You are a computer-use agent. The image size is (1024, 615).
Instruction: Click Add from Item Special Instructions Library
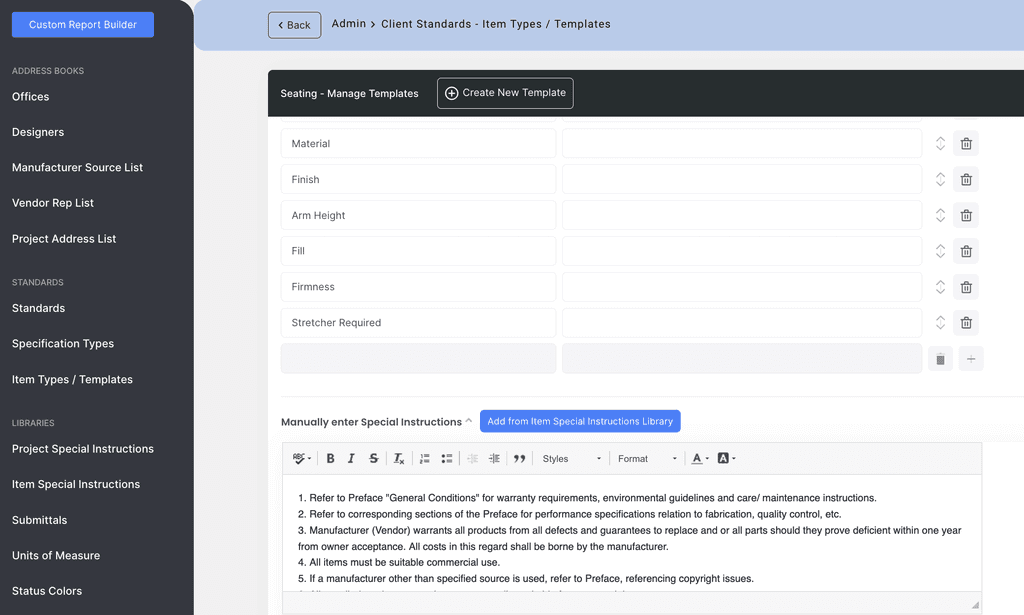pos(580,421)
